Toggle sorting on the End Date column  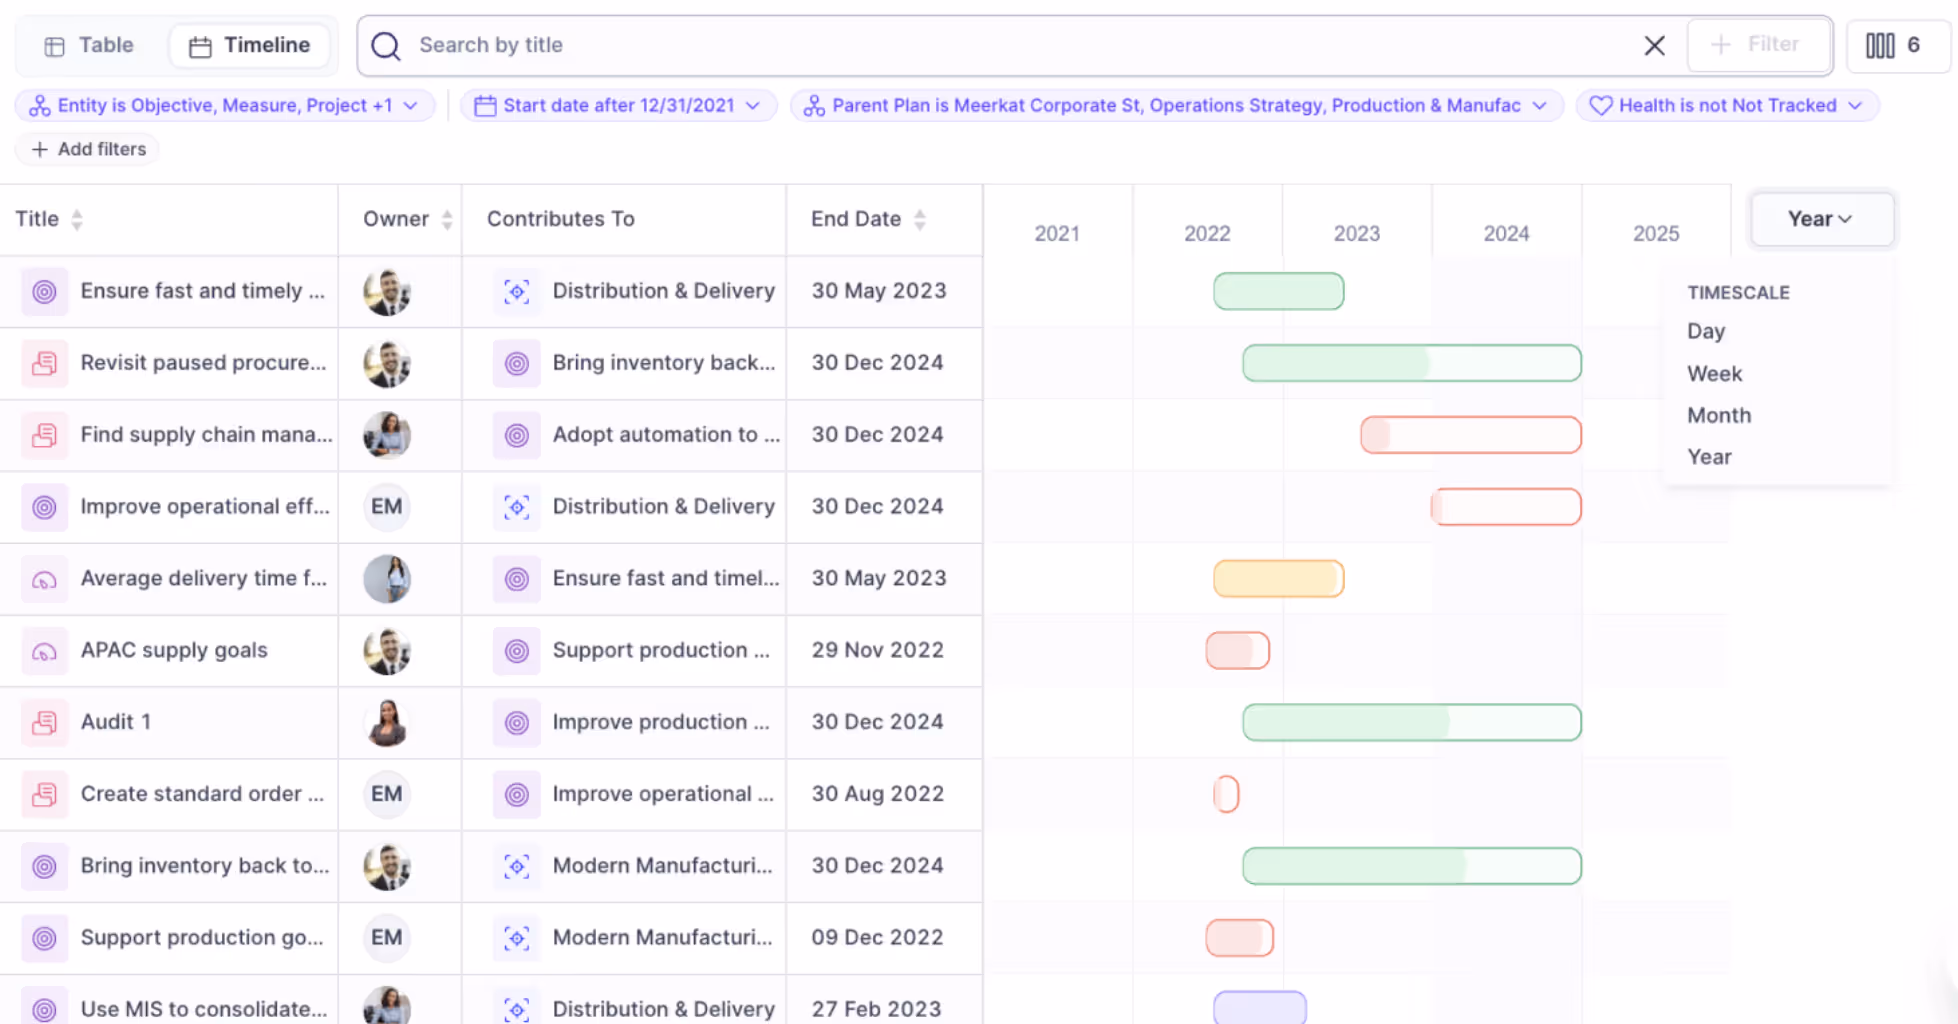(x=920, y=219)
